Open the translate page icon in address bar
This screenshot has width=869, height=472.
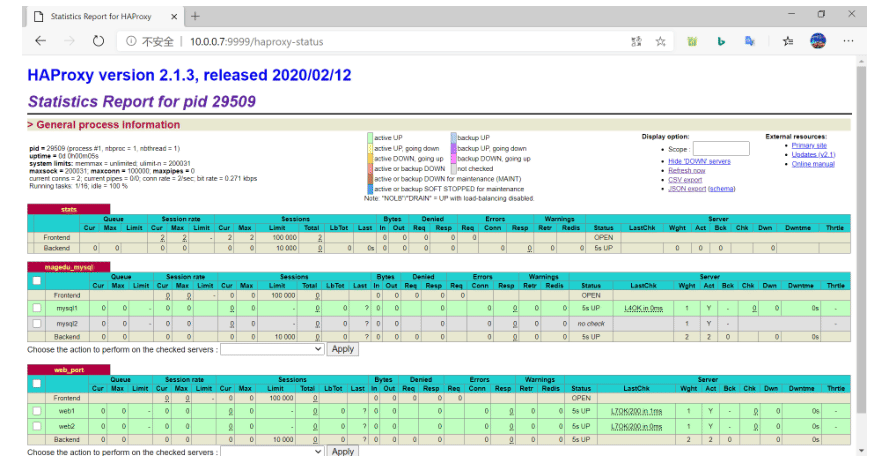click(636, 42)
